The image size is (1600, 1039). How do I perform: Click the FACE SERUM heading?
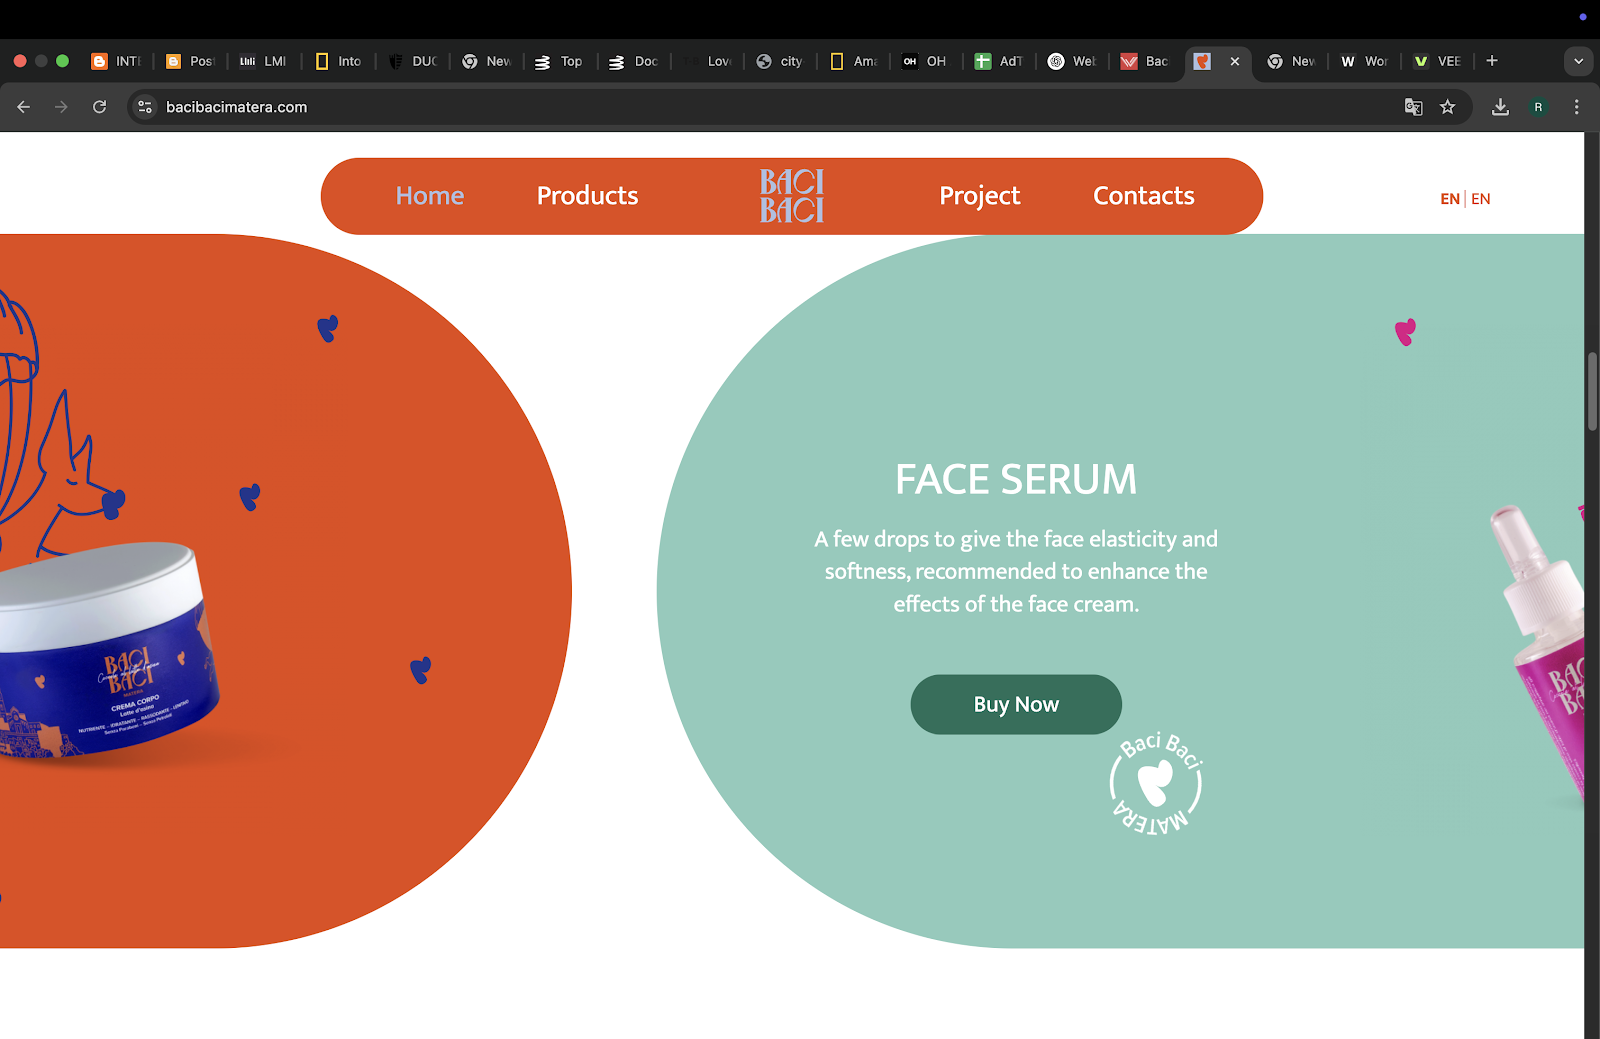click(1016, 480)
